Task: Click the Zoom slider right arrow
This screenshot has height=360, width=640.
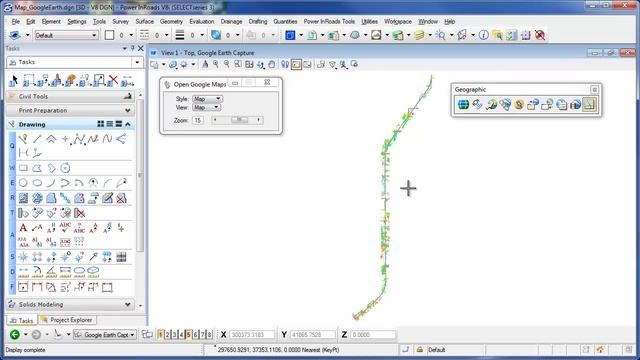Action: pyautogui.click(x=258, y=120)
